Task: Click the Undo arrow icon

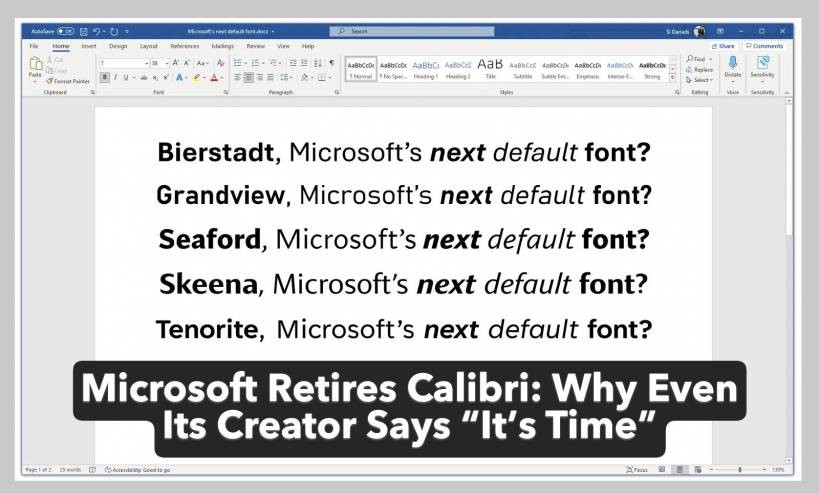Action: pos(97,31)
